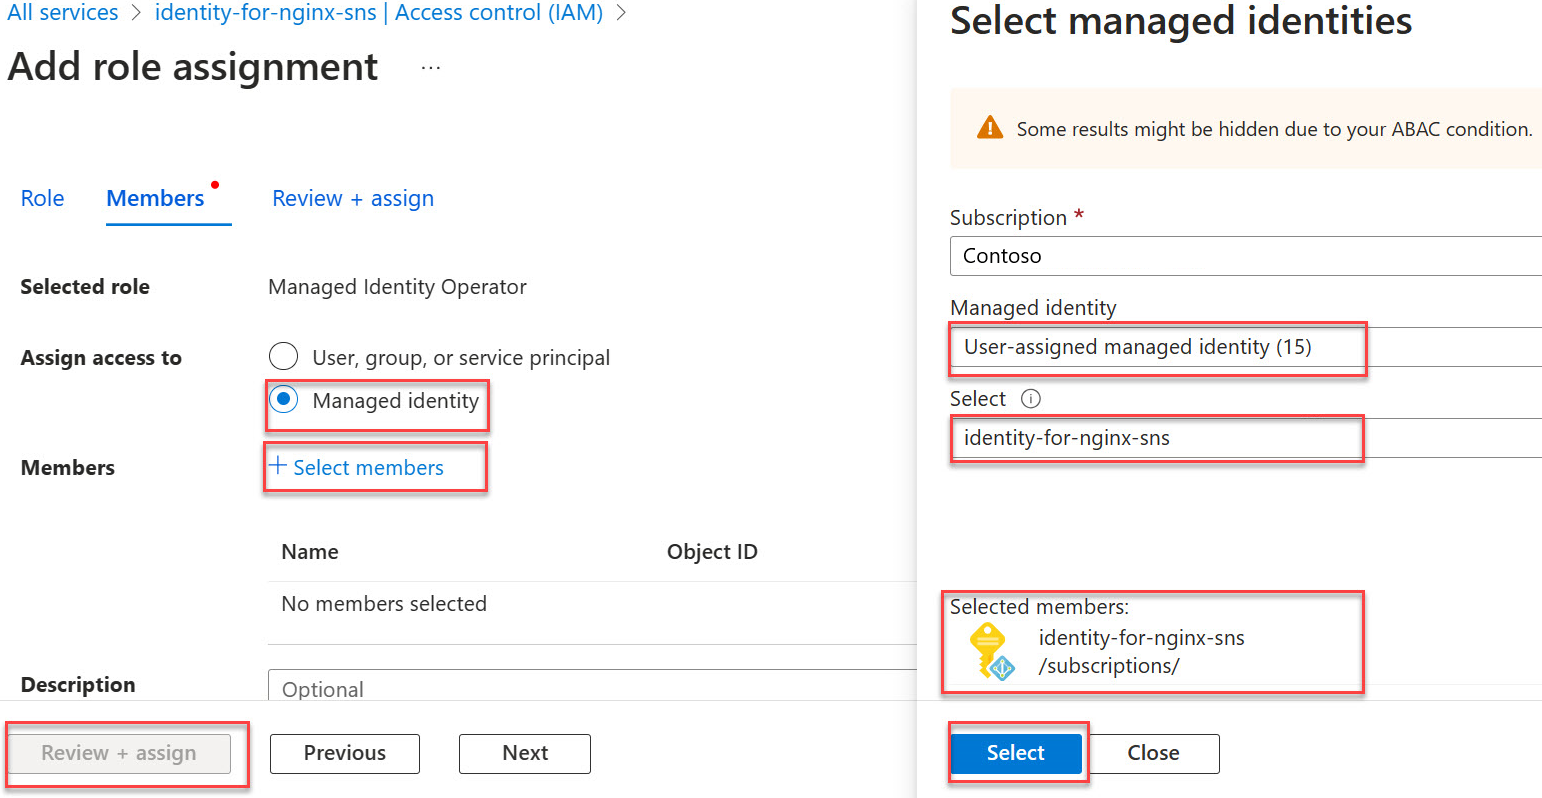
Task: Select the "User, group, or service principal" option
Action: 283,356
